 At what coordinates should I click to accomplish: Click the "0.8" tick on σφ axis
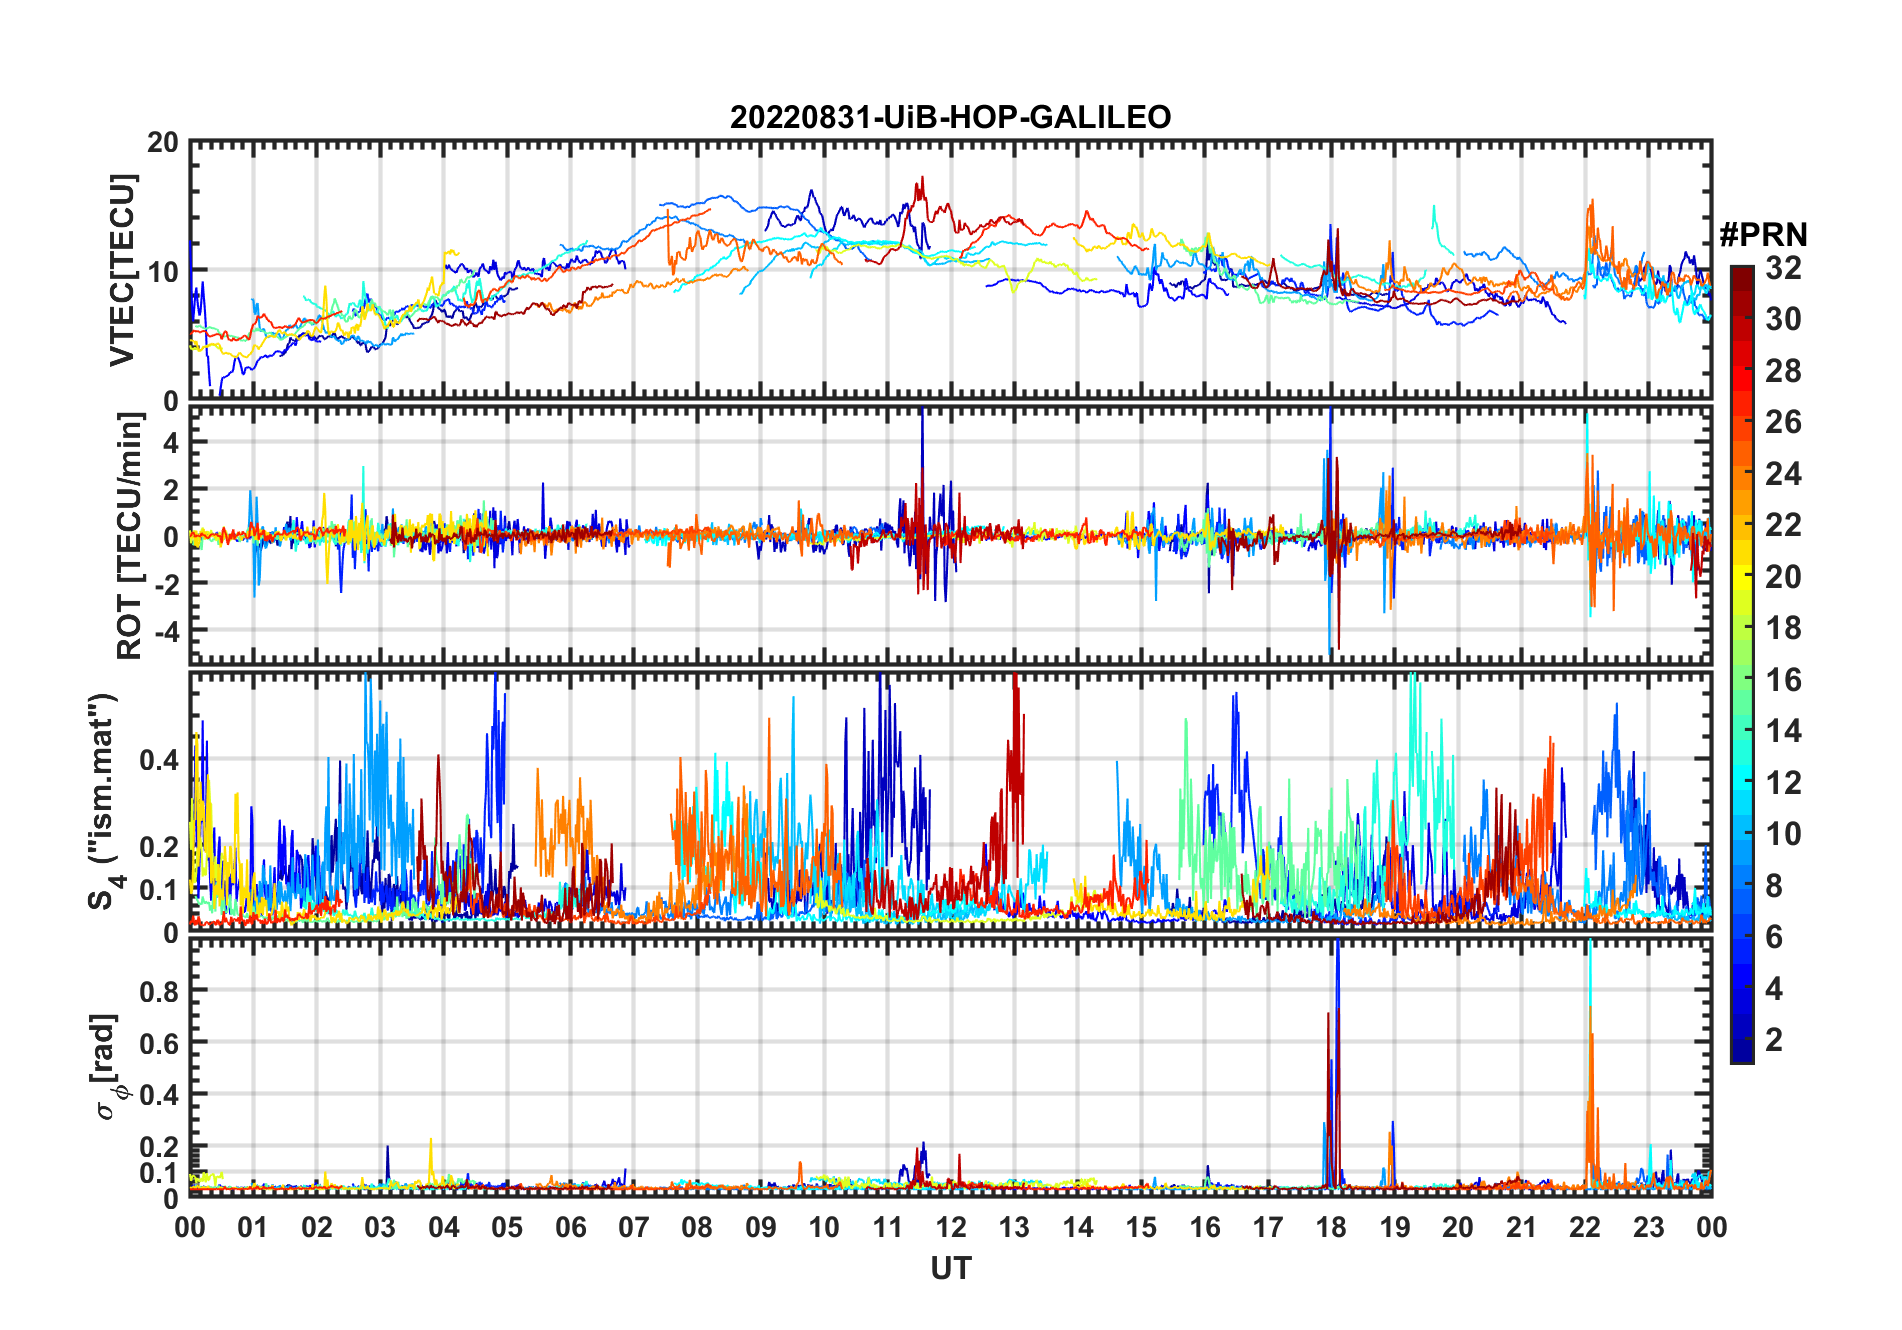pos(159,991)
